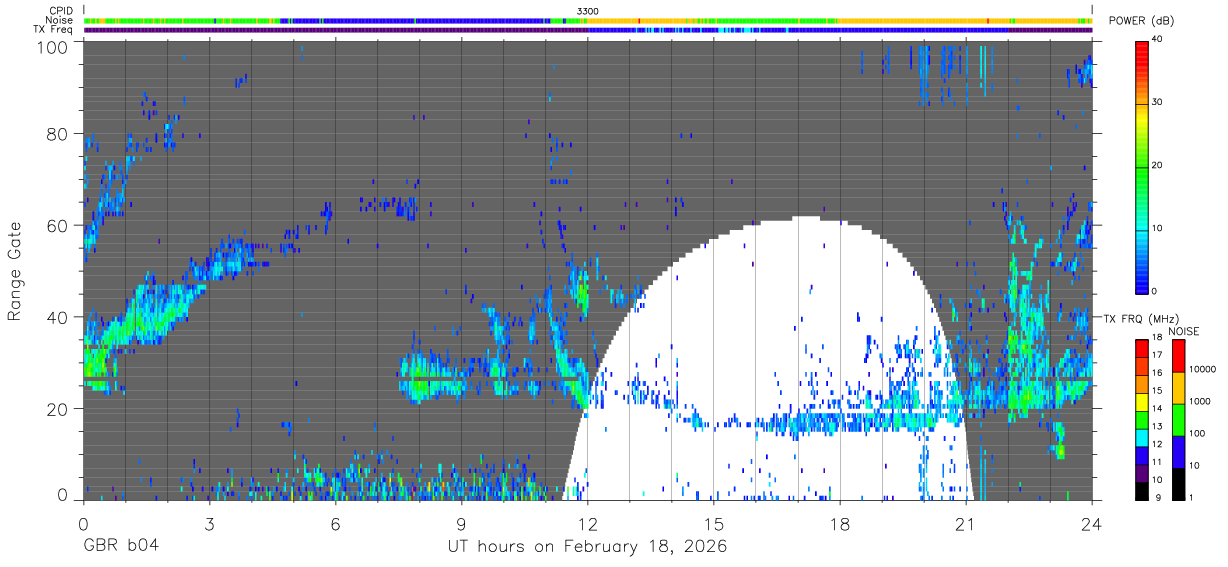Click the TX FRQ (MHz) color scale bar

coord(1142,419)
